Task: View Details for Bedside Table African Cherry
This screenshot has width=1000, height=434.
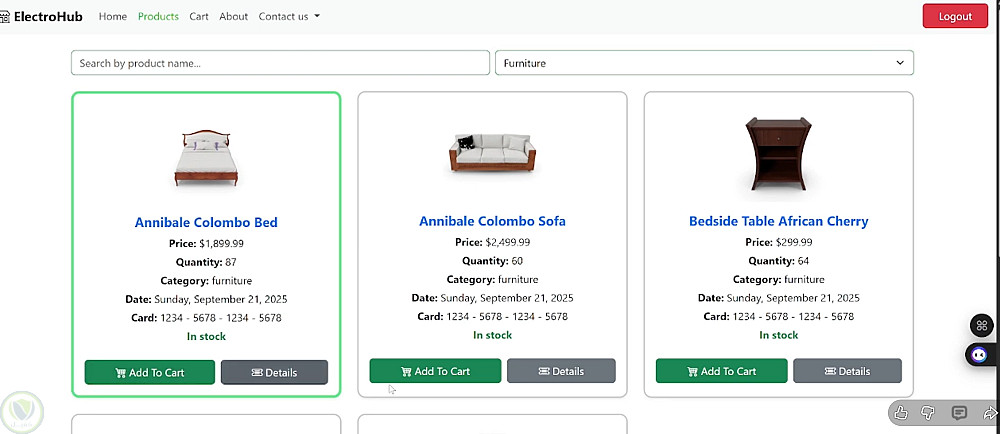Action: 847,371
